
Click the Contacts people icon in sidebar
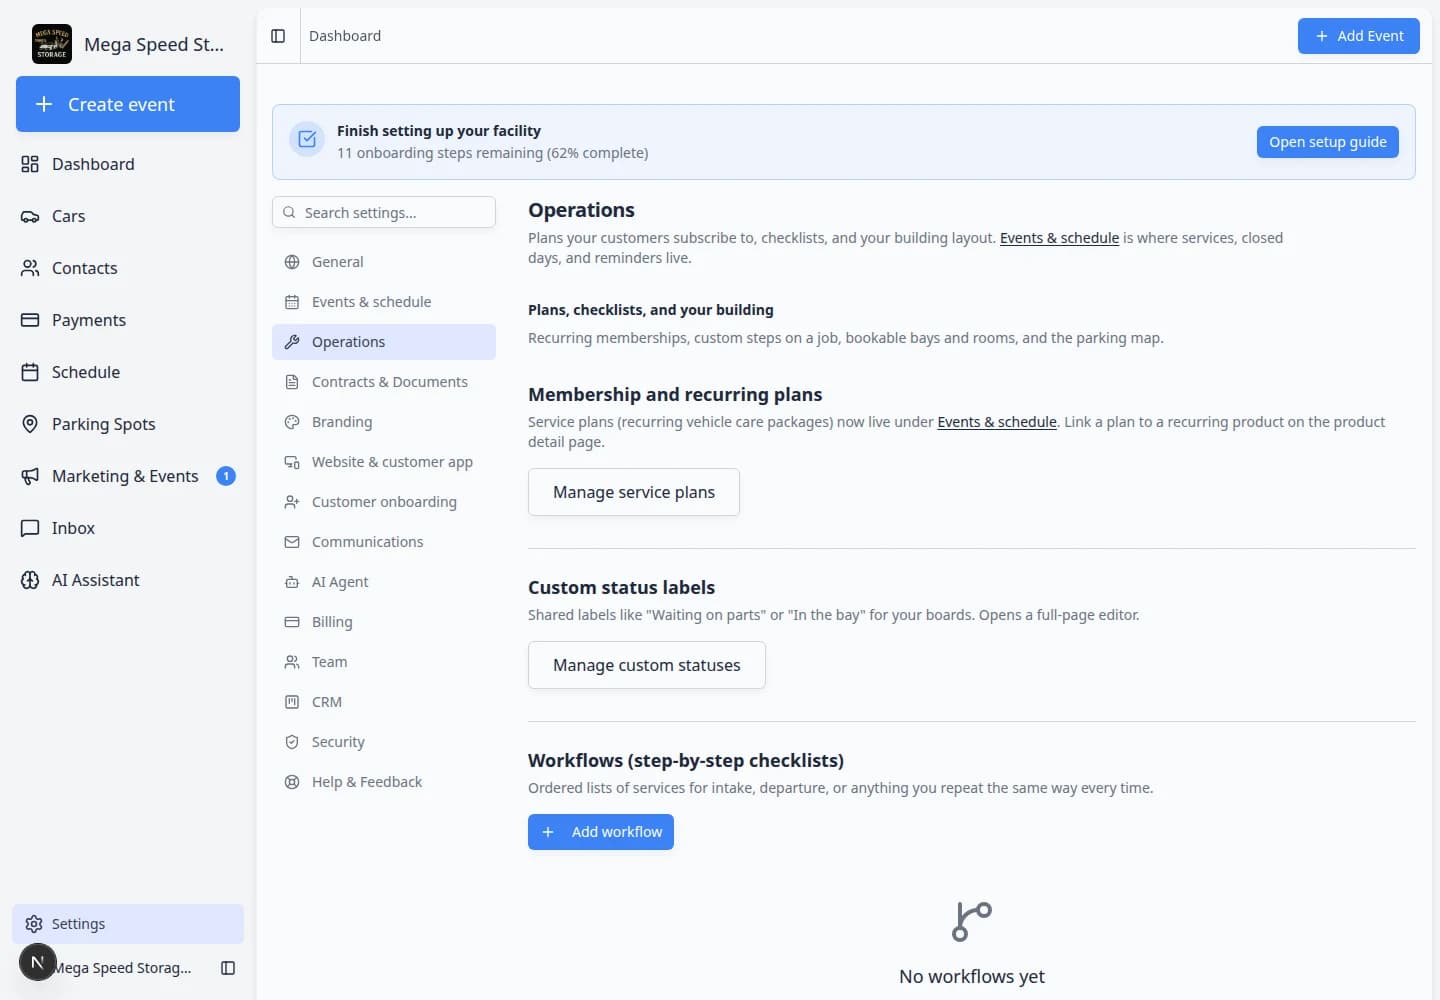click(30, 268)
